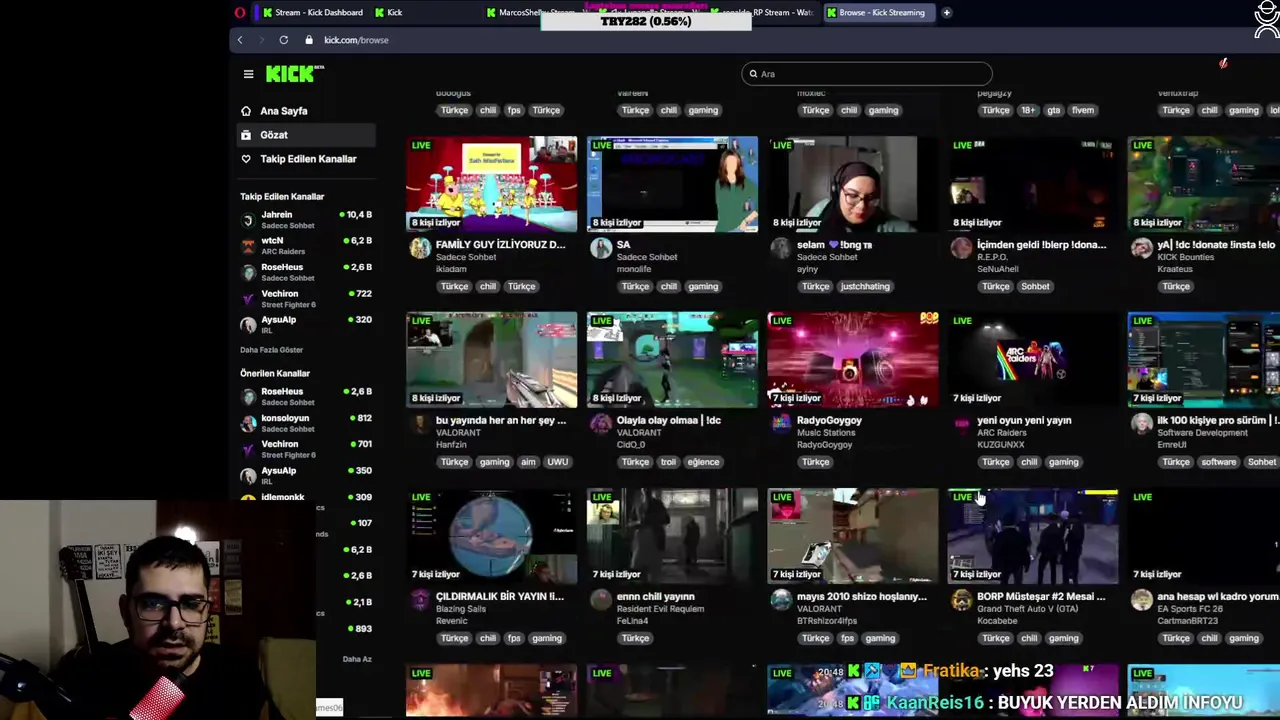Open SeNuAneil R.E.P.O. stream thumbnail

[x=1032, y=184]
